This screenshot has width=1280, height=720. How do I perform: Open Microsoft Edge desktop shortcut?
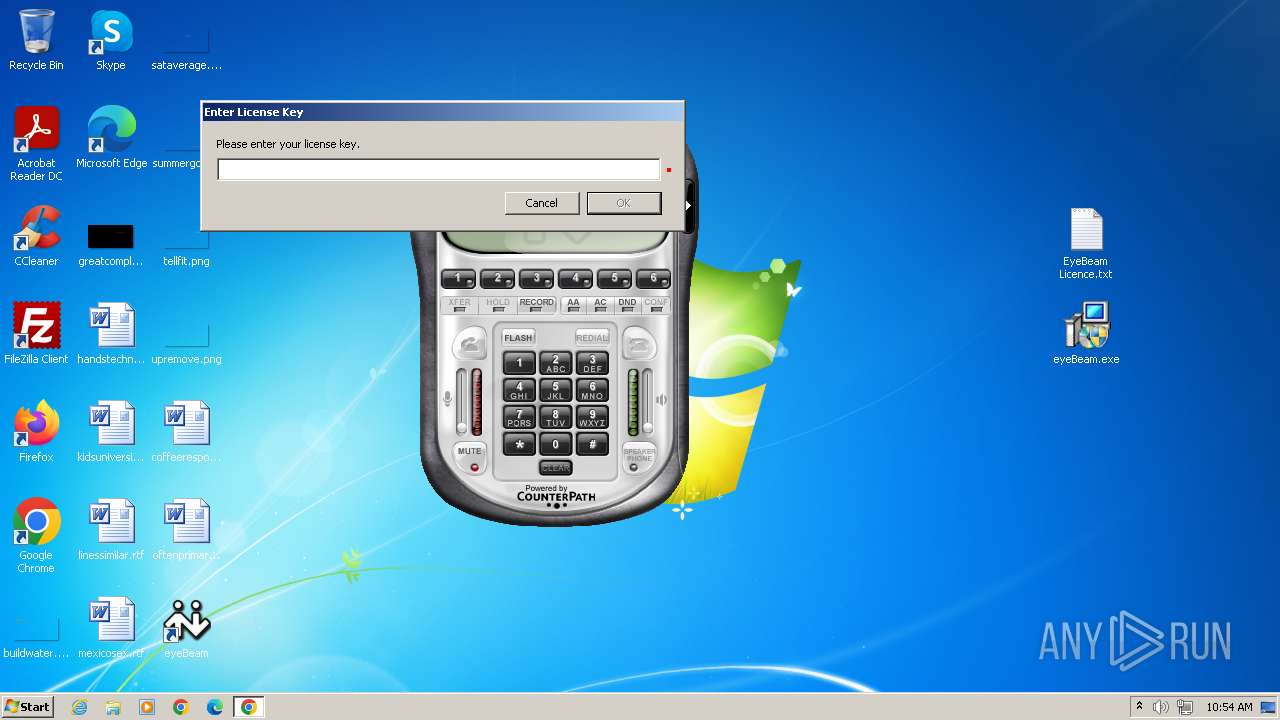(x=111, y=138)
